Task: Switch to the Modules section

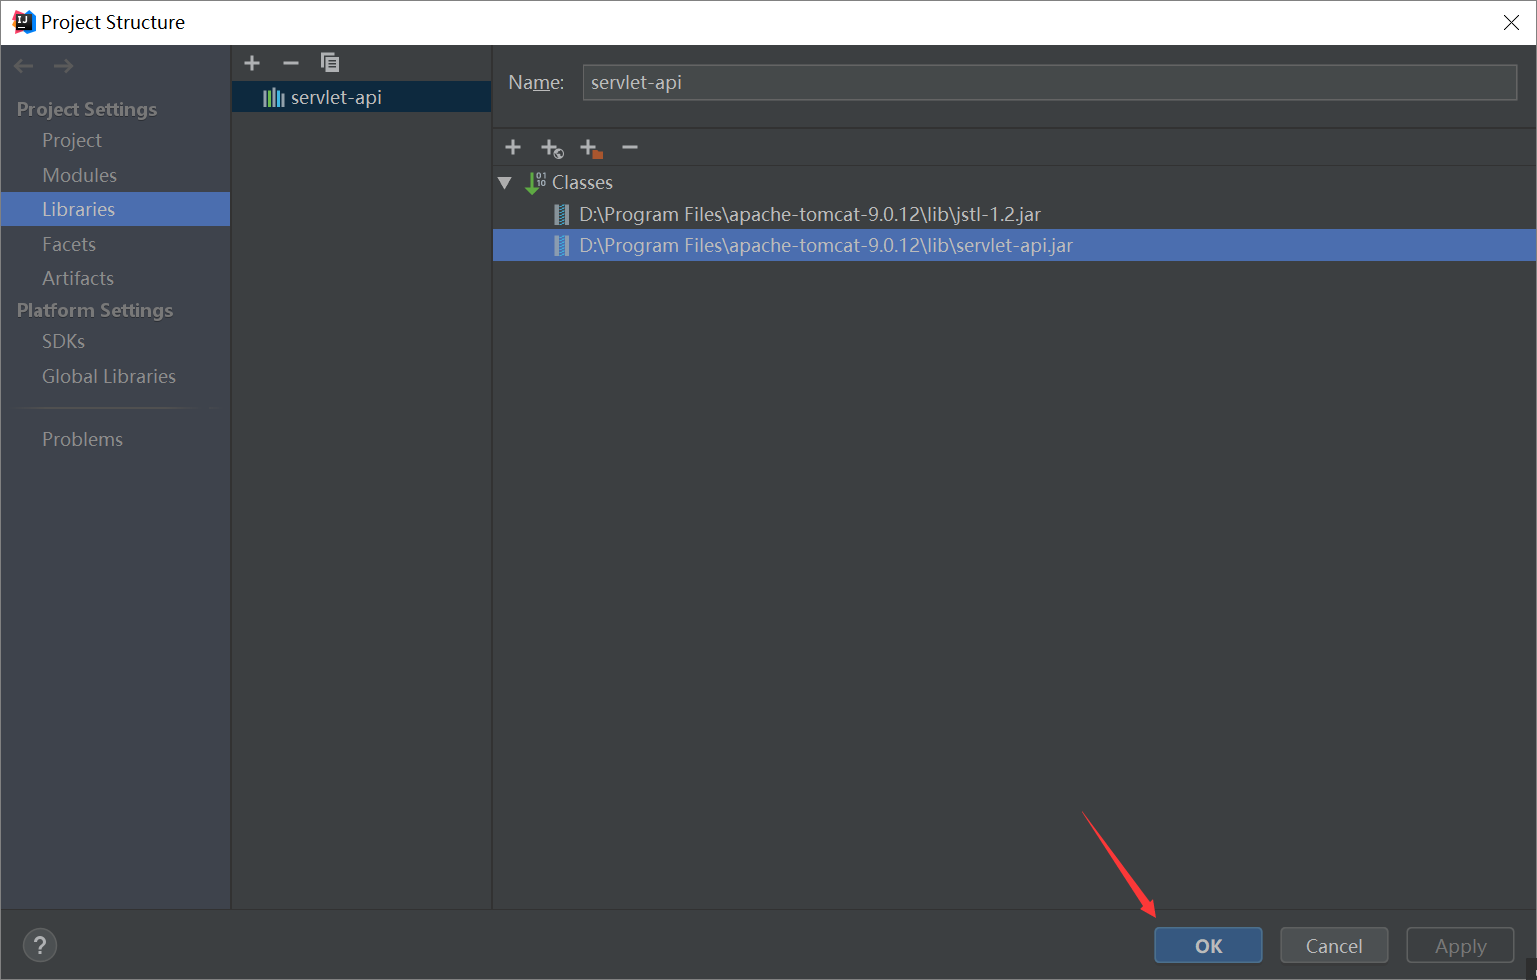Action: point(79,174)
